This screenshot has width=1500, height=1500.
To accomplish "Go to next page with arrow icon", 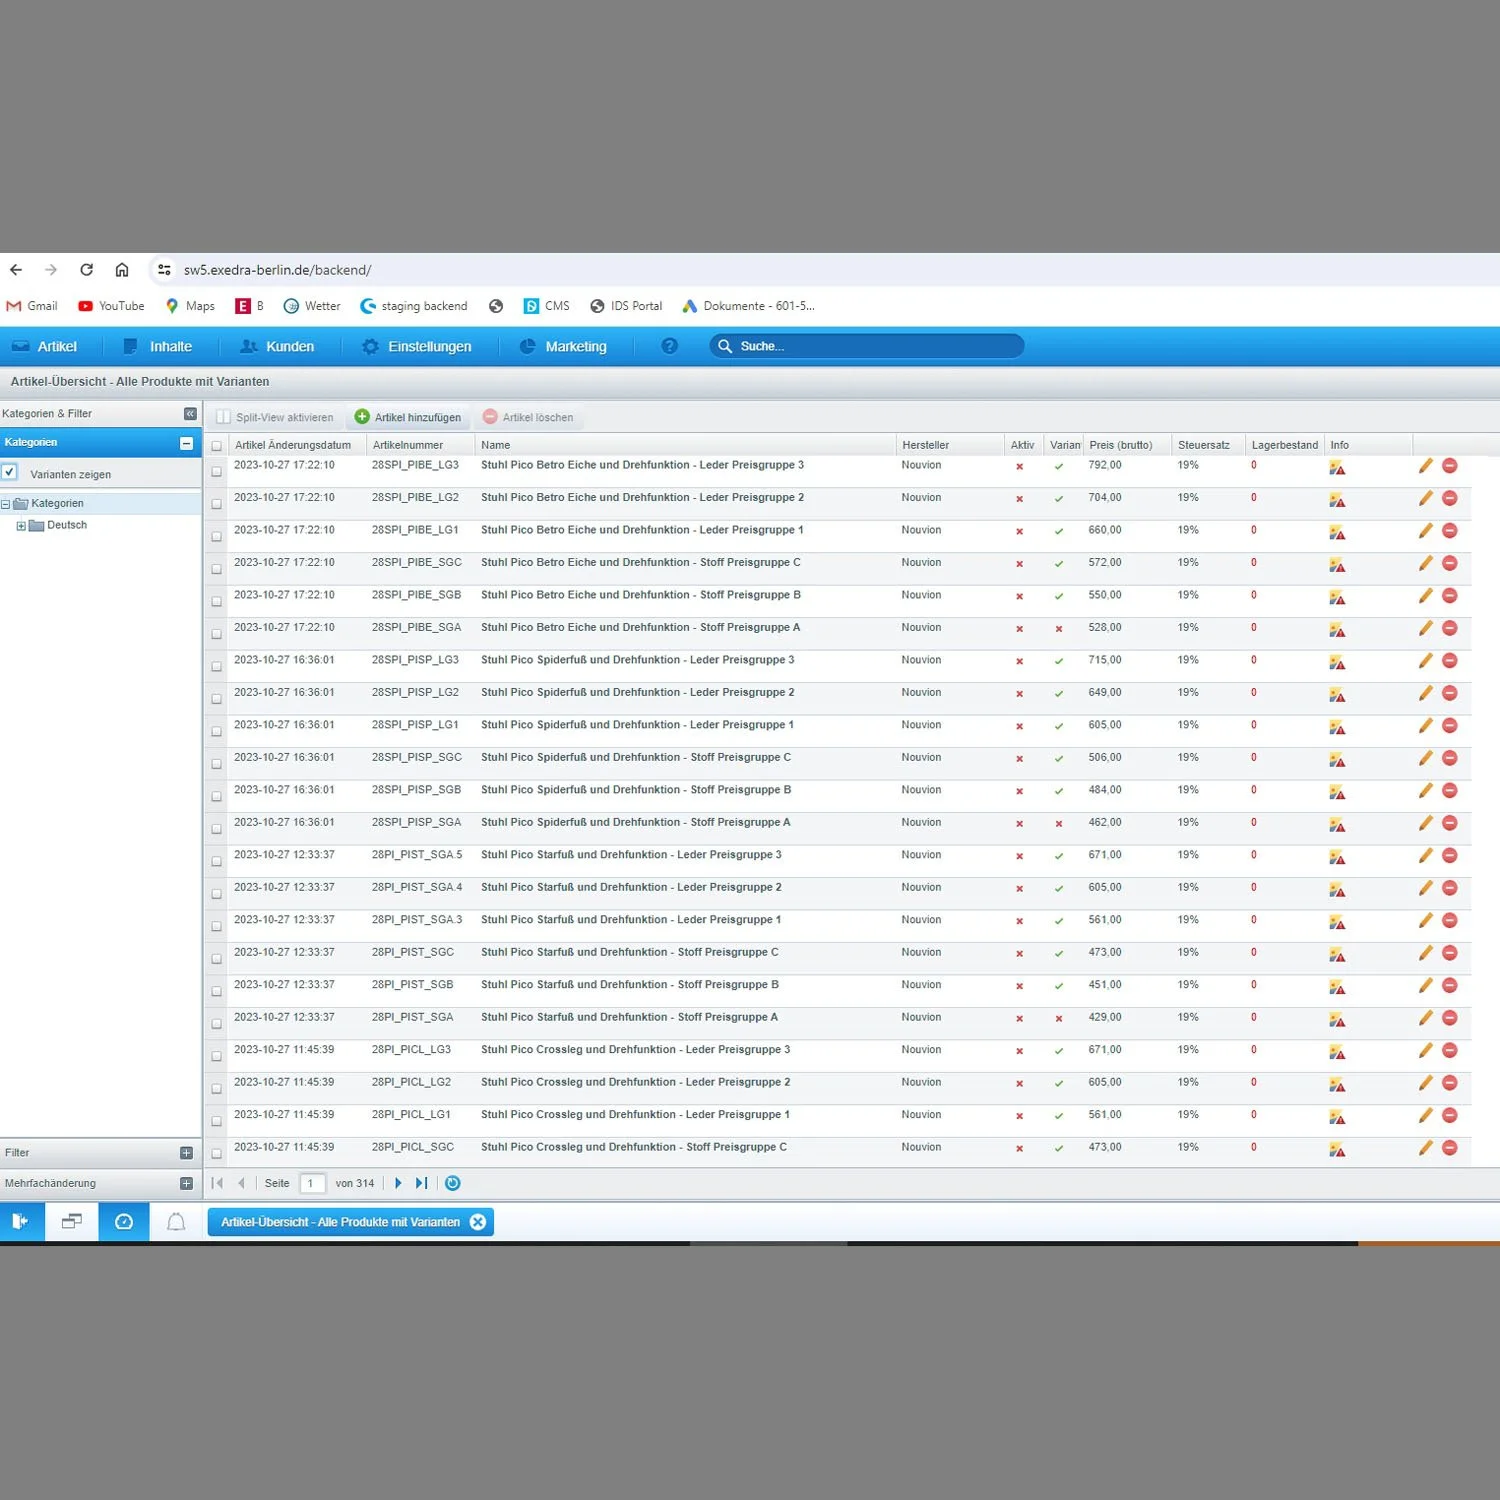I will click(398, 1183).
